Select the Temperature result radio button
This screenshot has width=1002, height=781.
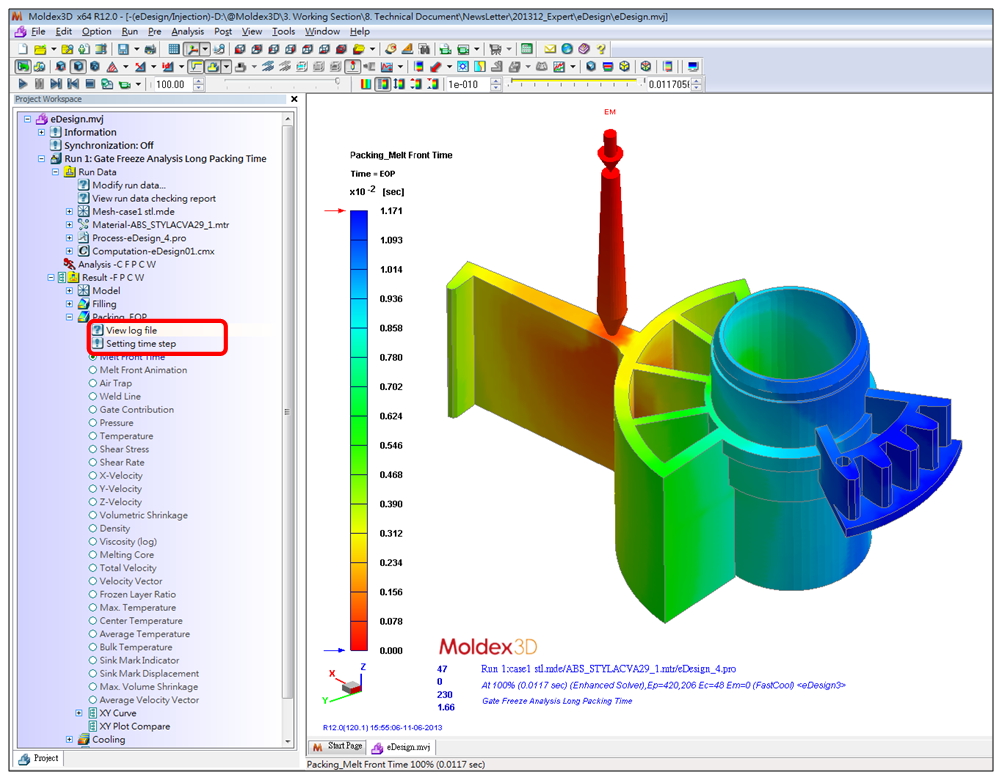coord(93,436)
